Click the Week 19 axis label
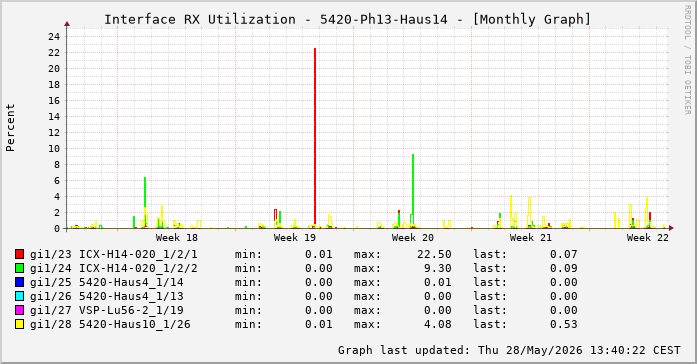 point(295,238)
